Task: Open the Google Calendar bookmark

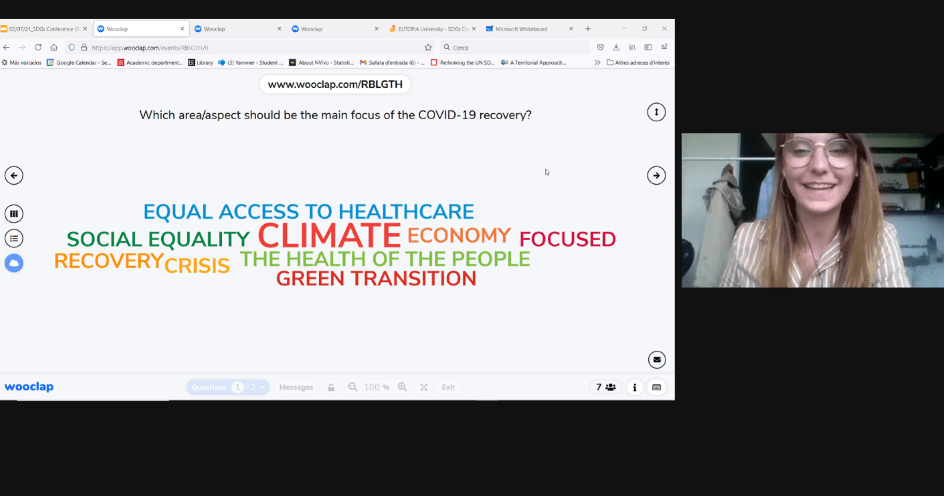Action: [x=79, y=62]
